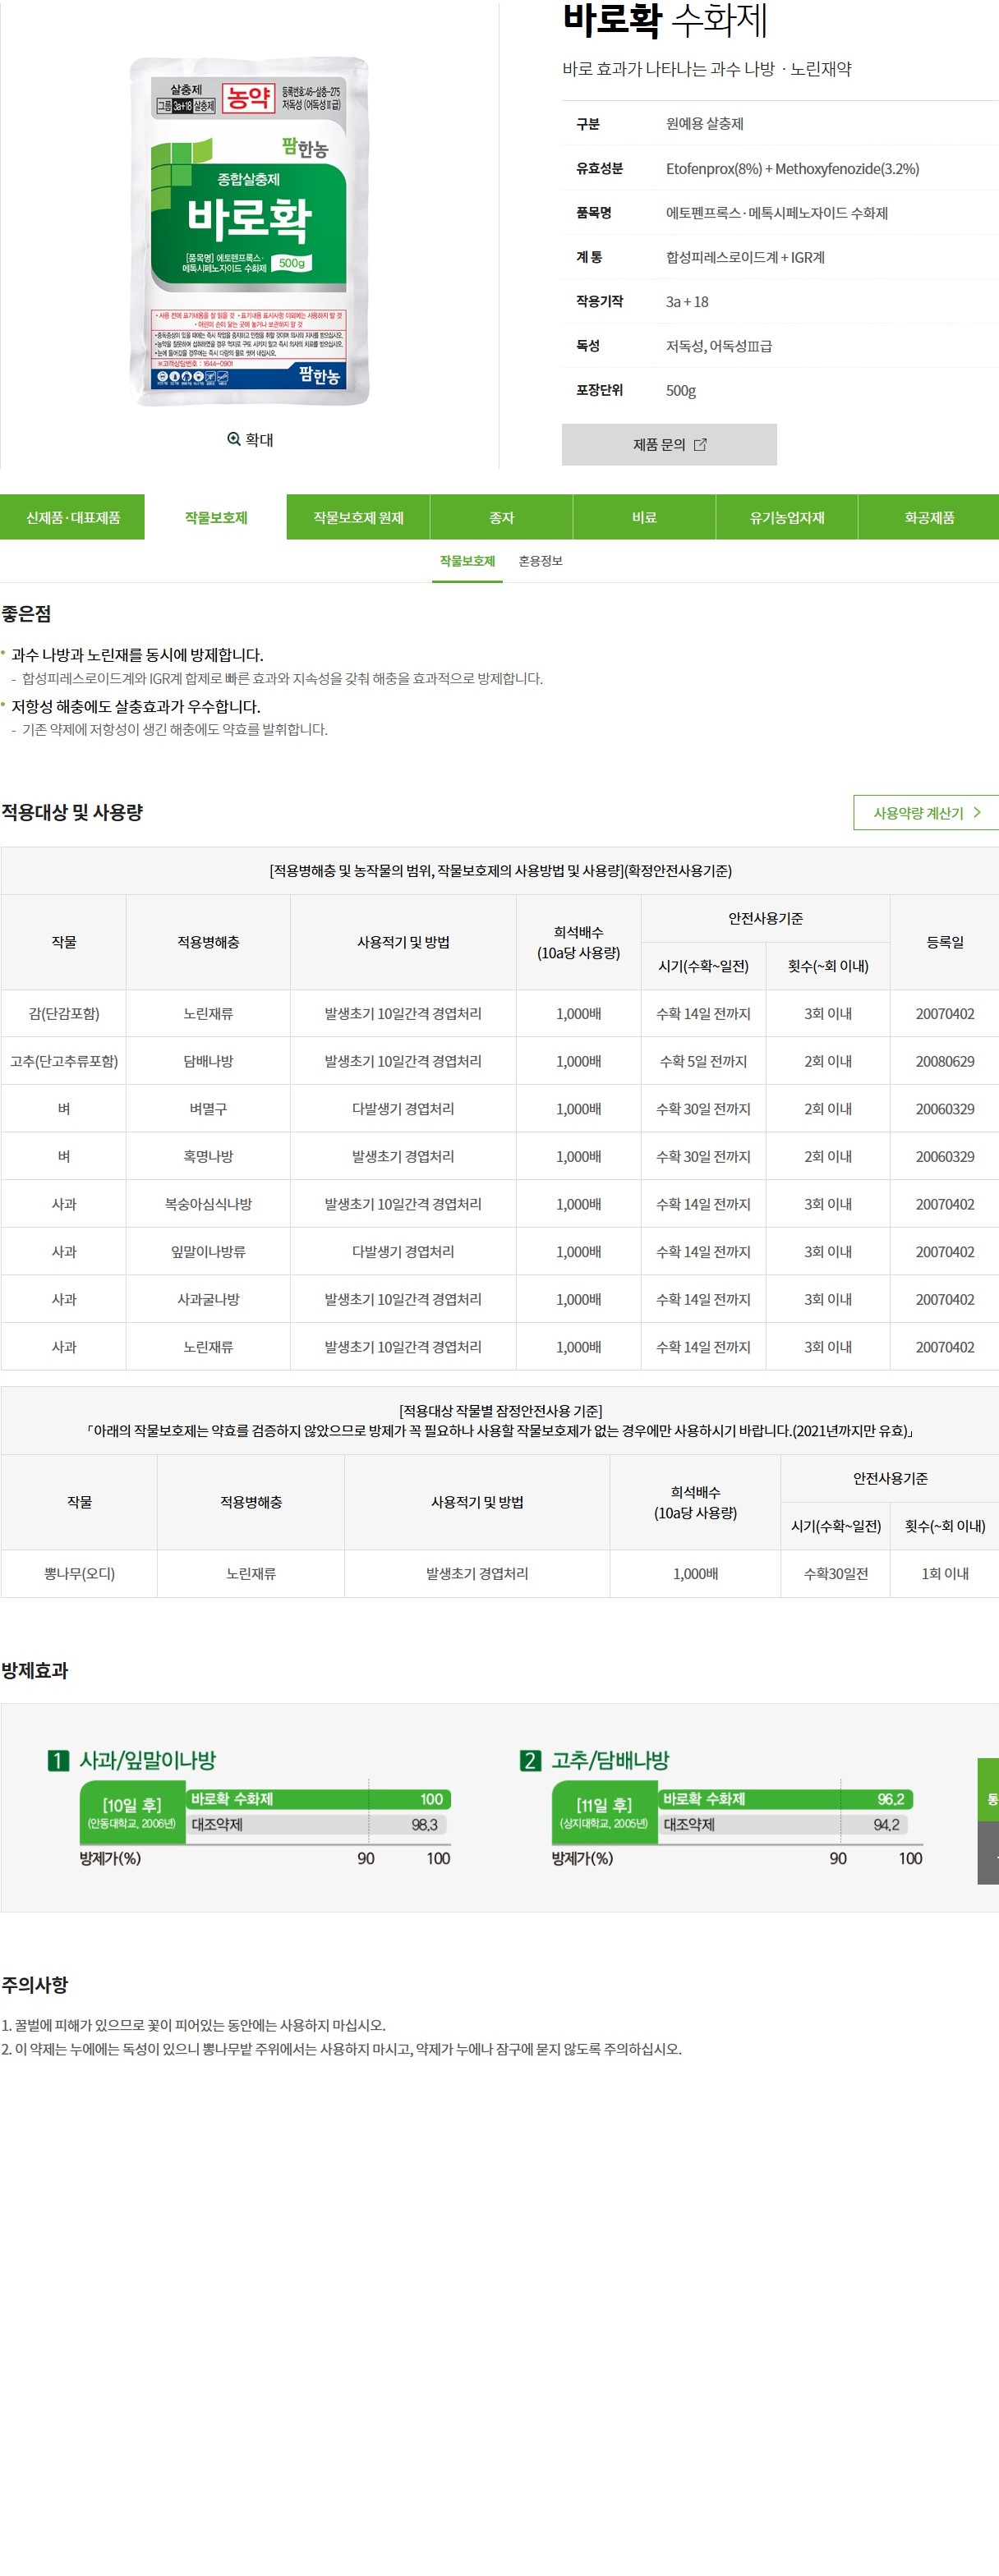Select the 작물보호제 main category tab
This screenshot has width=999, height=2576.
(x=216, y=517)
